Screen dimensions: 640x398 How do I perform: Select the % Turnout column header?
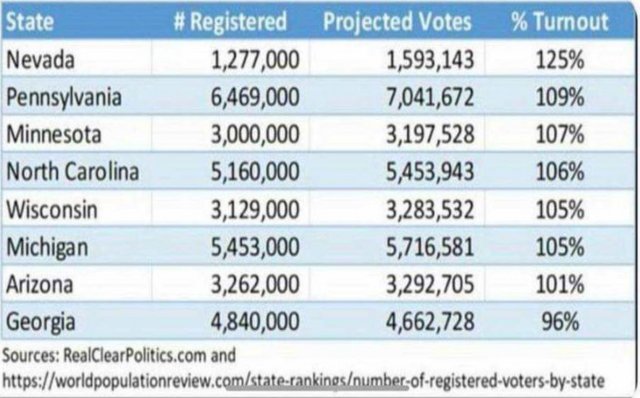[x=560, y=21]
